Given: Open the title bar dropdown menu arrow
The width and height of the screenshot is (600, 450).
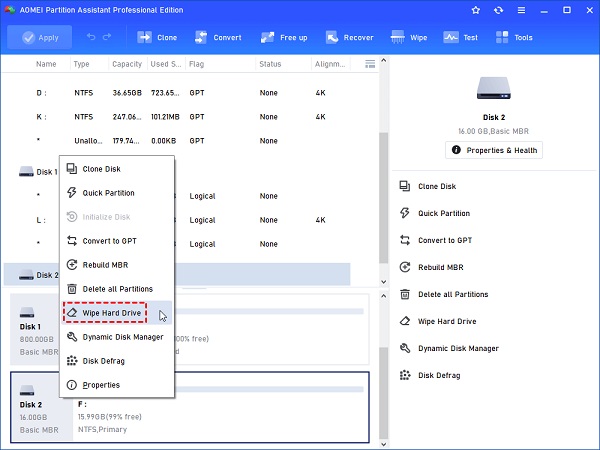Looking at the screenshot, I should [x=522, y=11].
